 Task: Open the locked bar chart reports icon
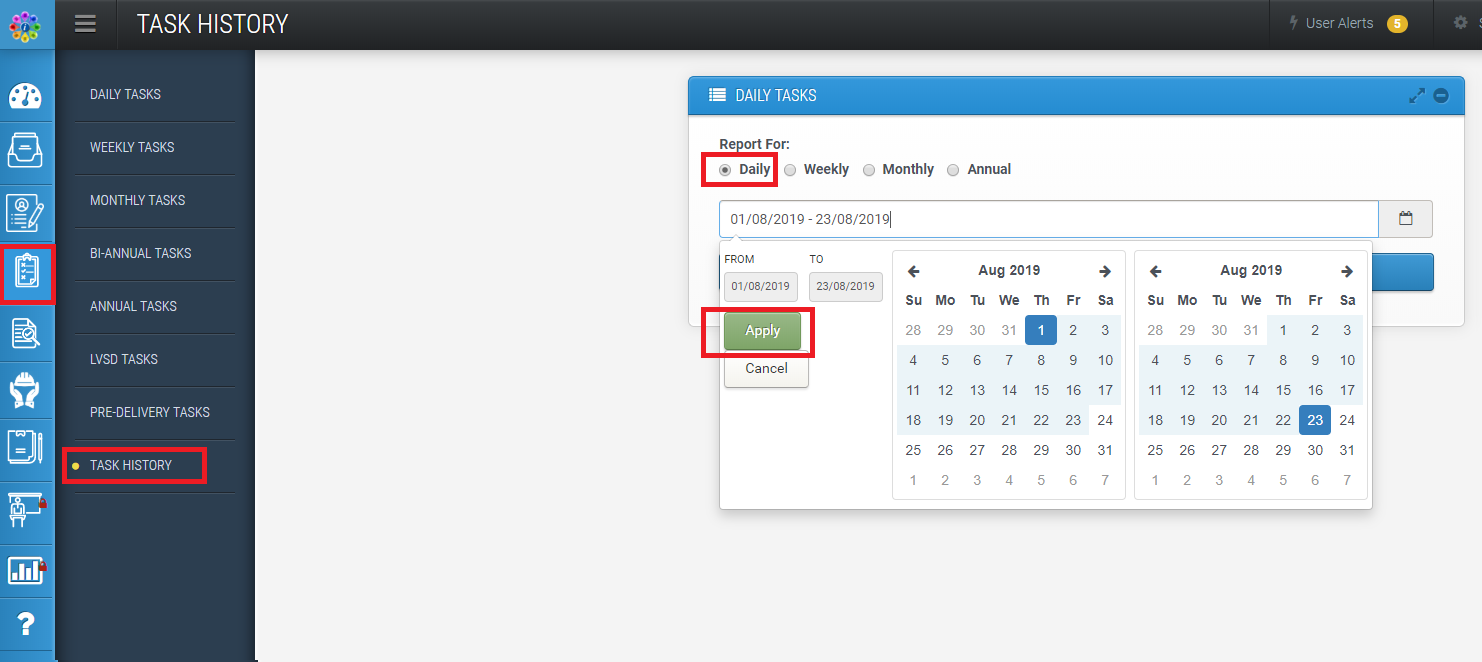(27, 570)
